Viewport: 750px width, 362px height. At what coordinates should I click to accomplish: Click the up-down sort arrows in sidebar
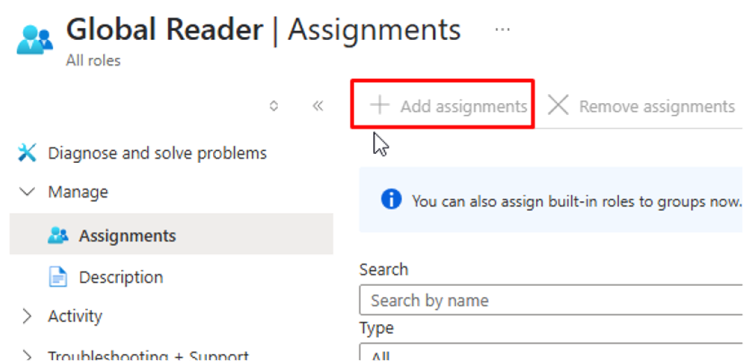click(x=274, y=106)
